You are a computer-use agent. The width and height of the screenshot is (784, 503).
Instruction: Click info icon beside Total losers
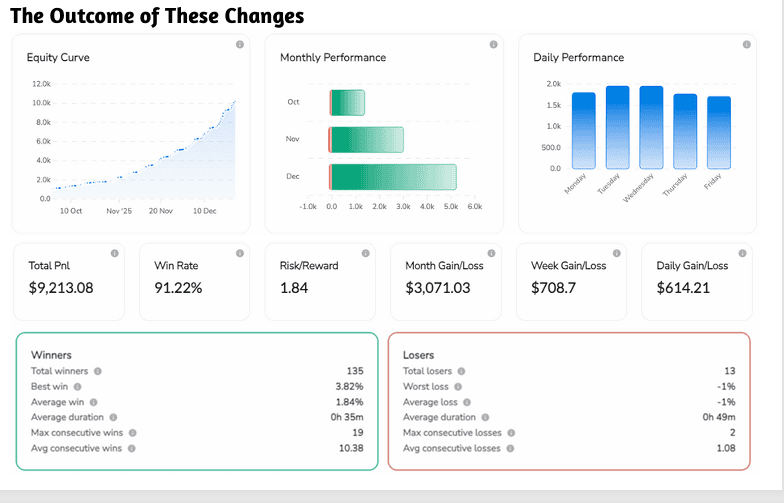462,371
